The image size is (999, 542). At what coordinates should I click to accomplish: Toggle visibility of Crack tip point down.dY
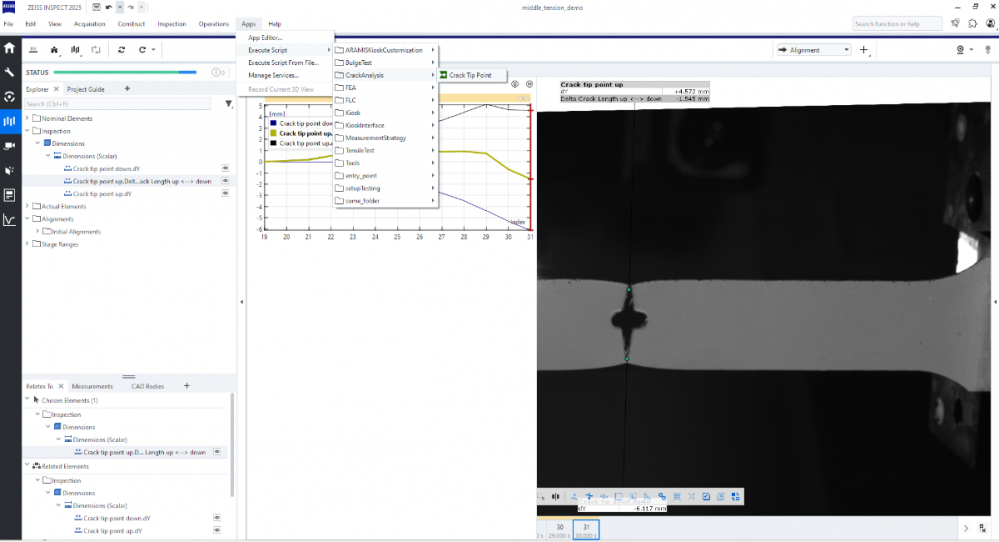tap(225, 168)
